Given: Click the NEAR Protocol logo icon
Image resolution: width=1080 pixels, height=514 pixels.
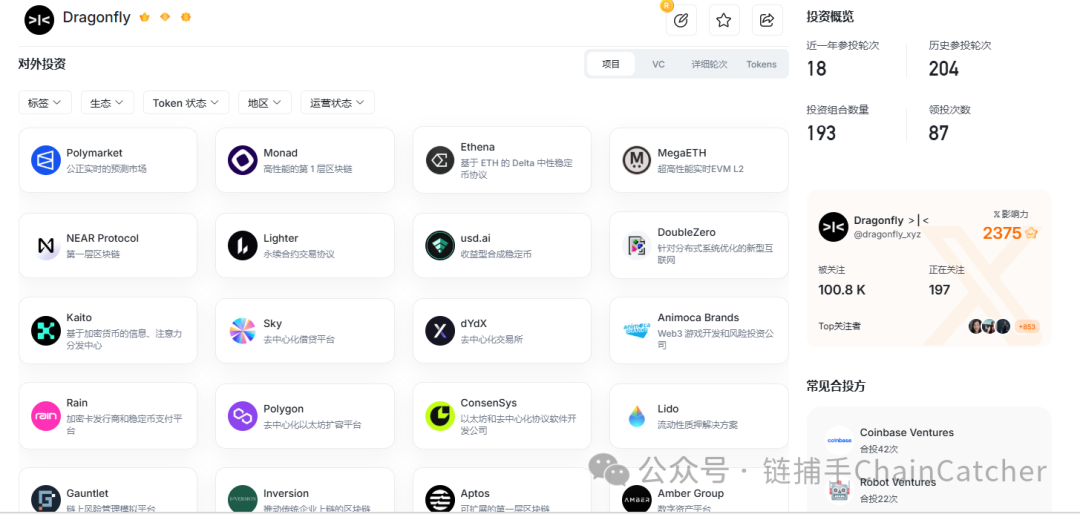Looking at the screenshot, I should tap(46, 245).
